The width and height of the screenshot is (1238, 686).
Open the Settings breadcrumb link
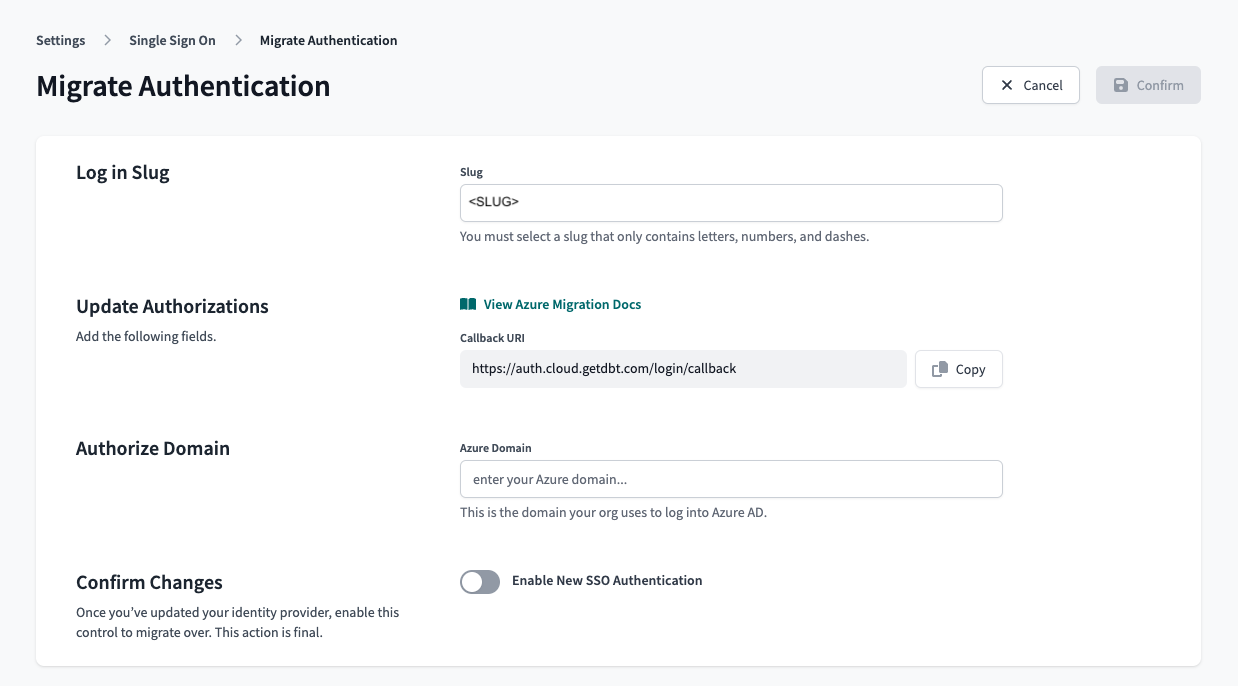click(60, 40)
